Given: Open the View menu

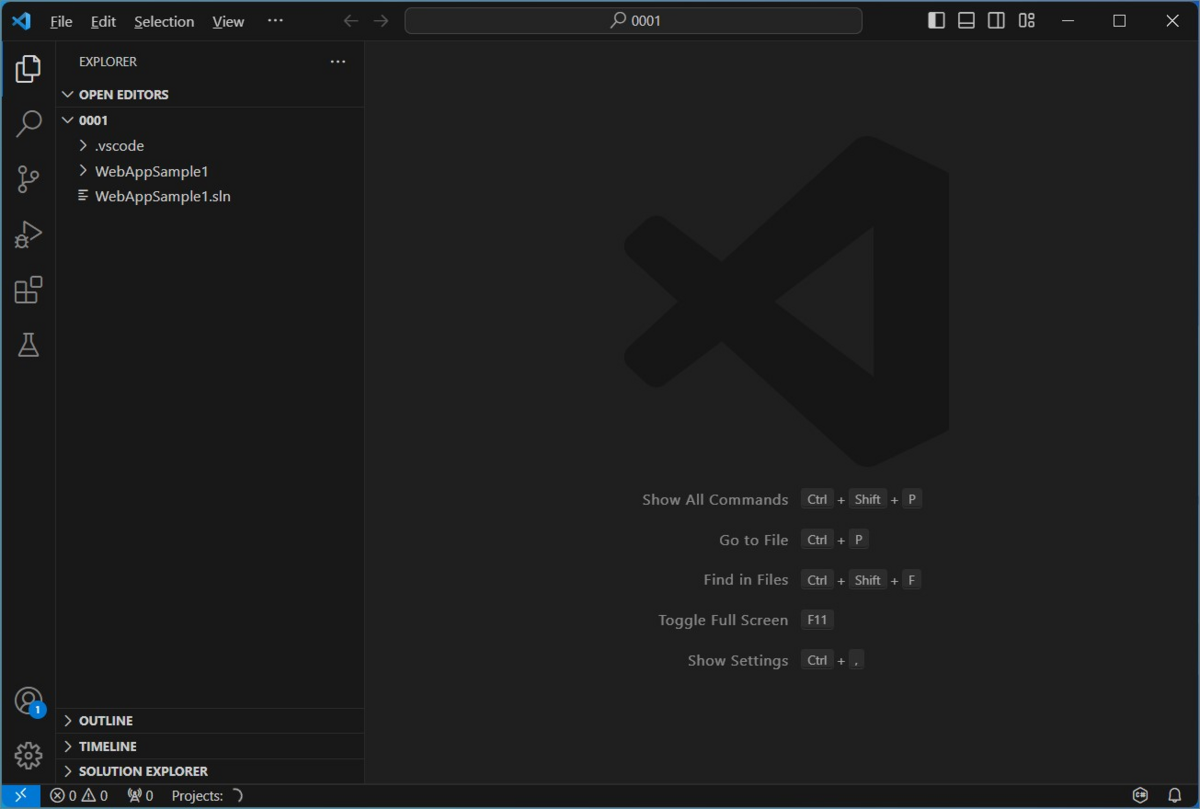Looking at the screenshot, I should tap(228, 21).
